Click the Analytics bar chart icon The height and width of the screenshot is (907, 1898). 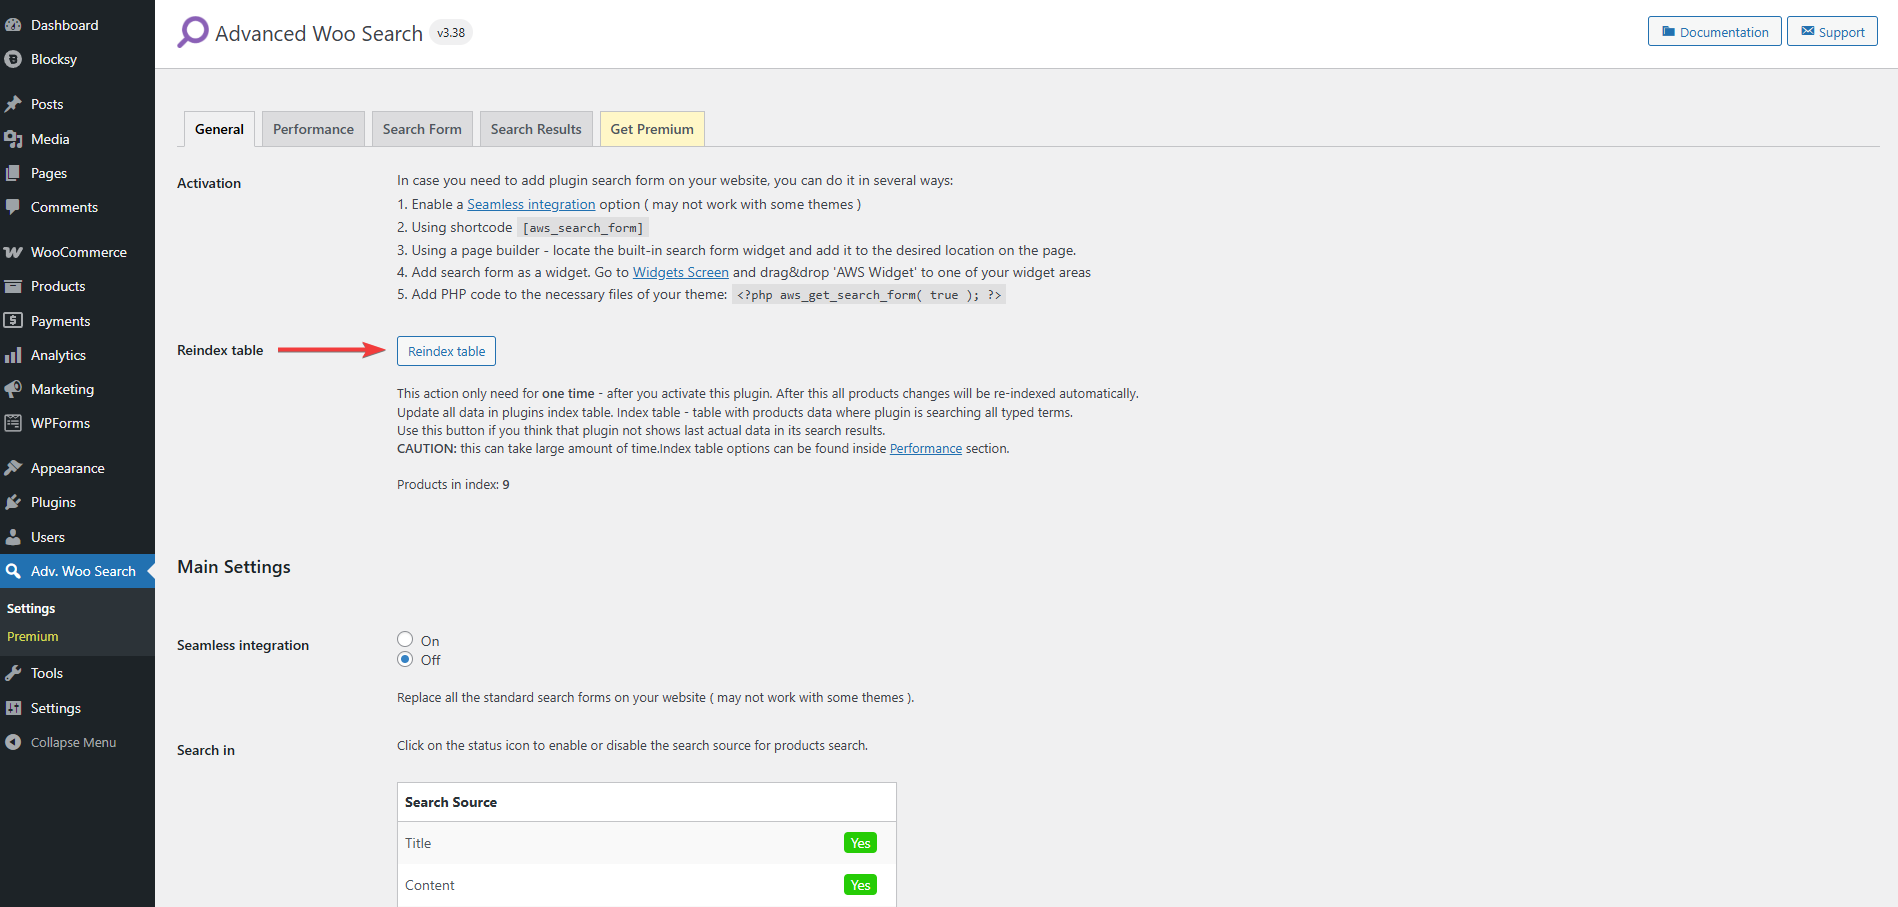tap(13, 355)
